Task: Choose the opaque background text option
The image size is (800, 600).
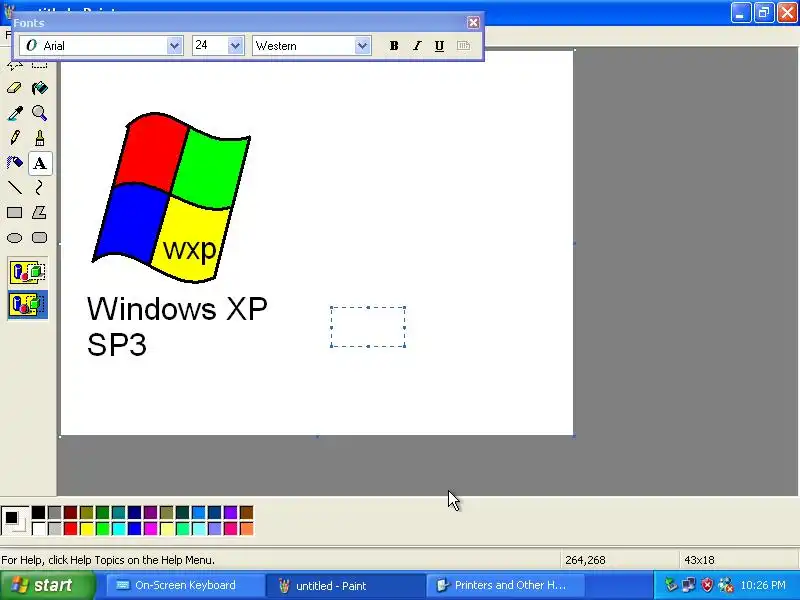Action: (28, 272)
